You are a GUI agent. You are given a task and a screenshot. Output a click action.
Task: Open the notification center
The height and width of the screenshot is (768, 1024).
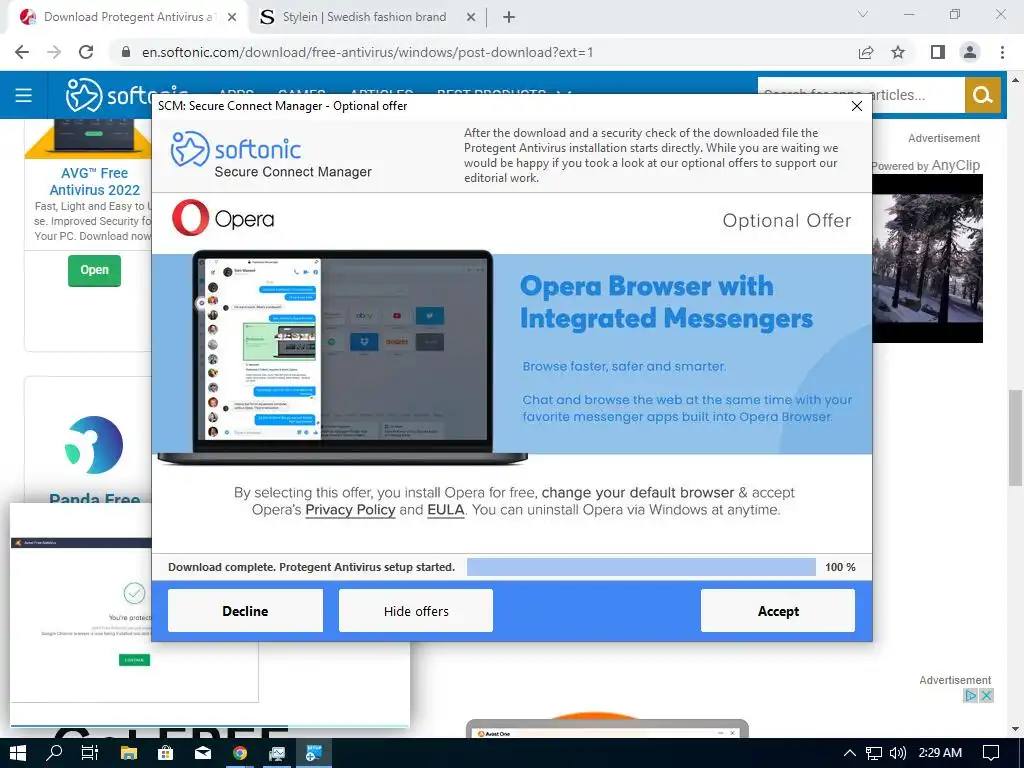pyautogui.click(x=991, y=753)
